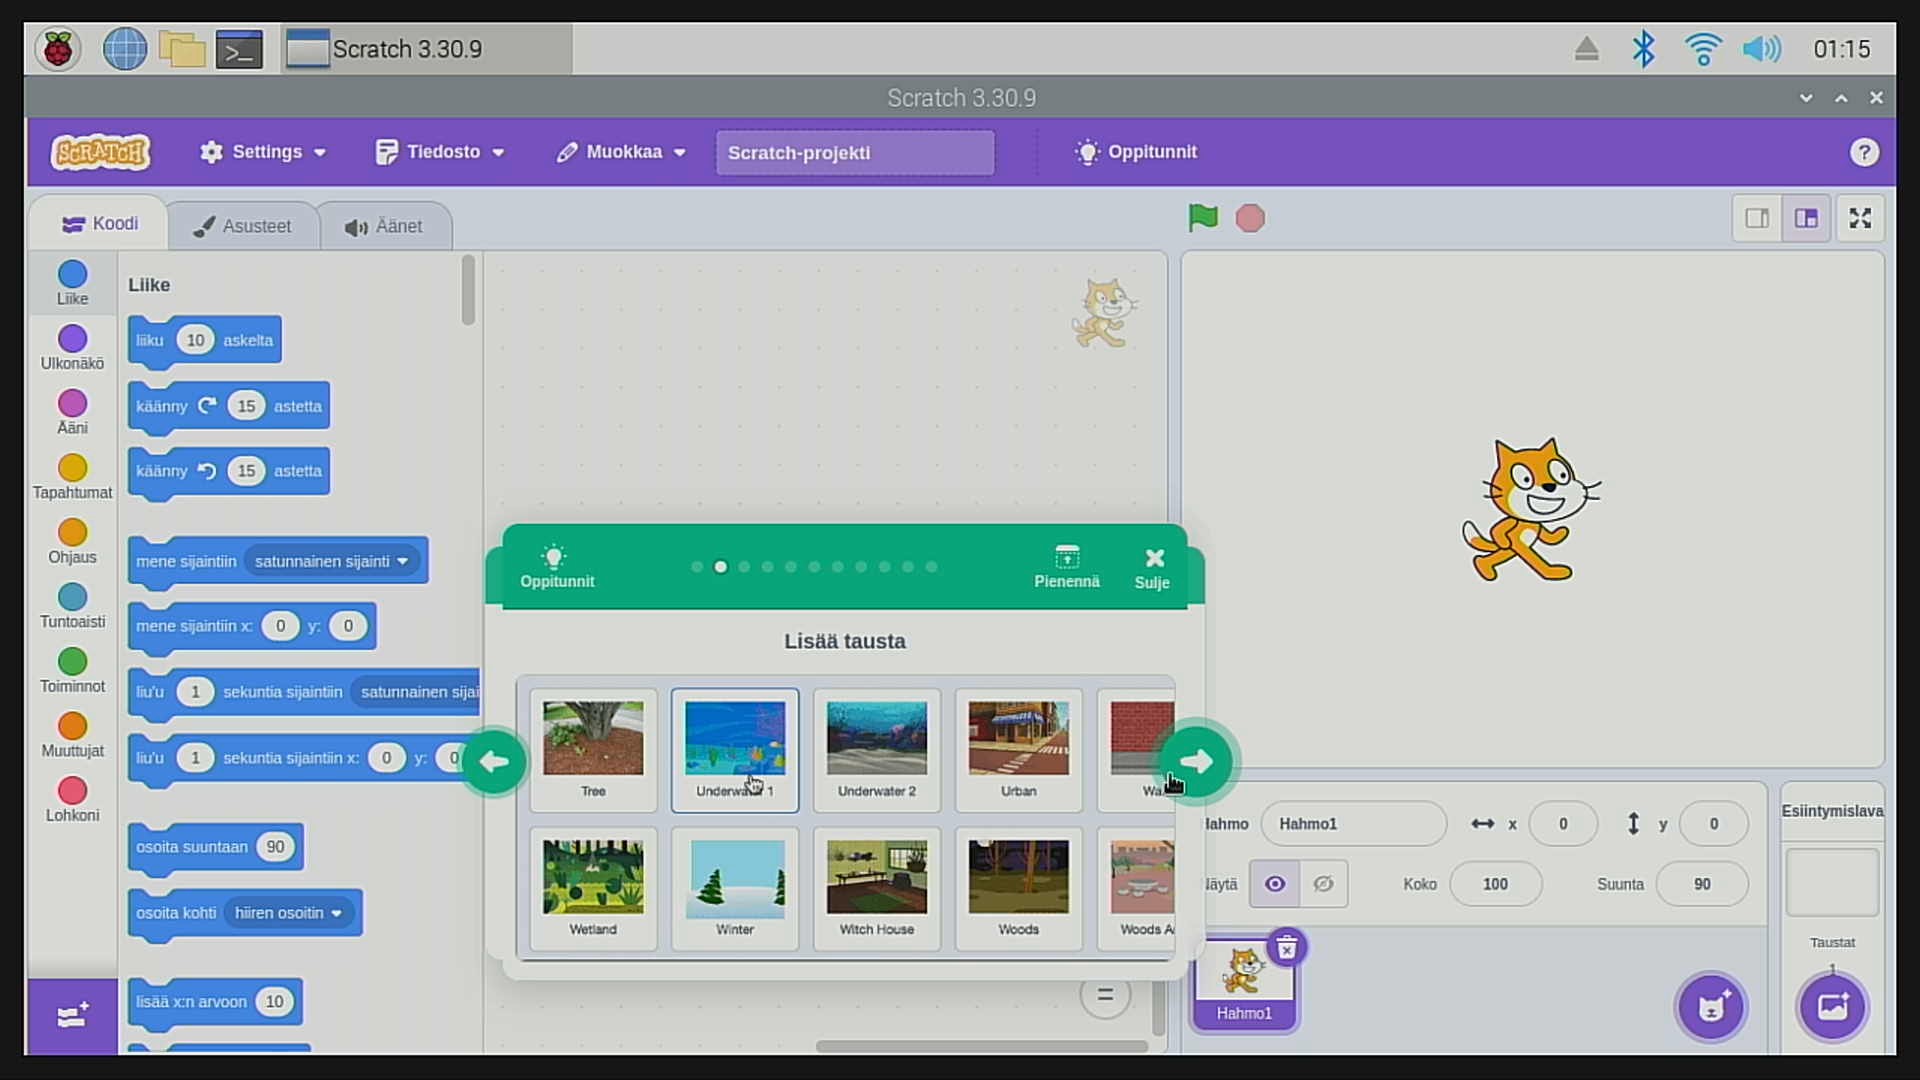Show the sprite with eye toggle
The image size is (1920, 1080).
[x=1274, y=884]
